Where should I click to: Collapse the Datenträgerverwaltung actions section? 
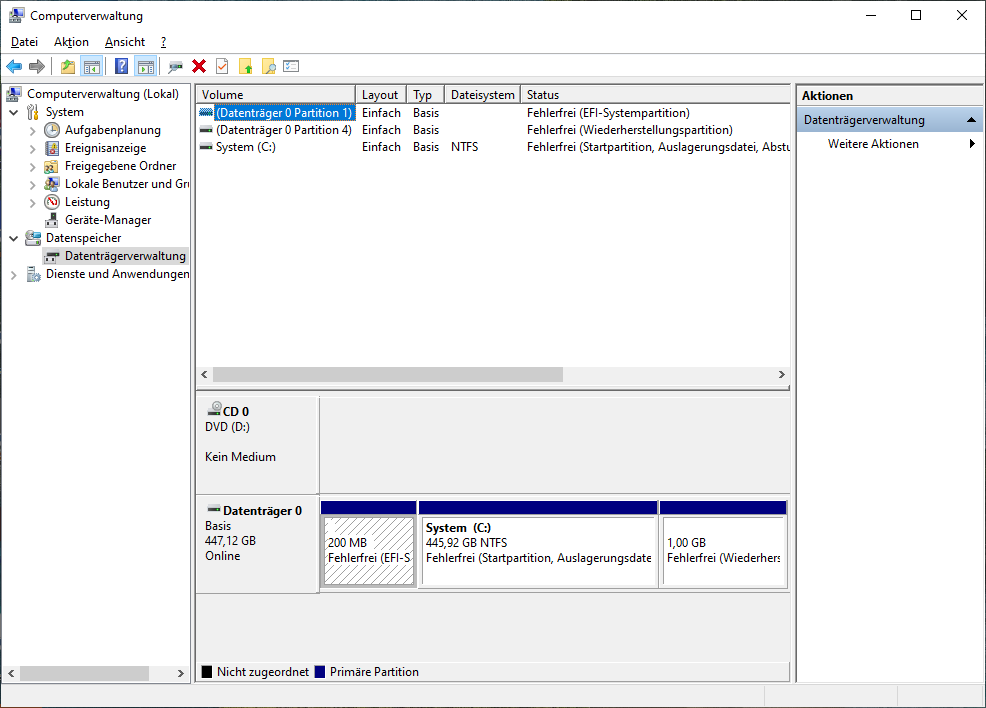click(971, 120)
